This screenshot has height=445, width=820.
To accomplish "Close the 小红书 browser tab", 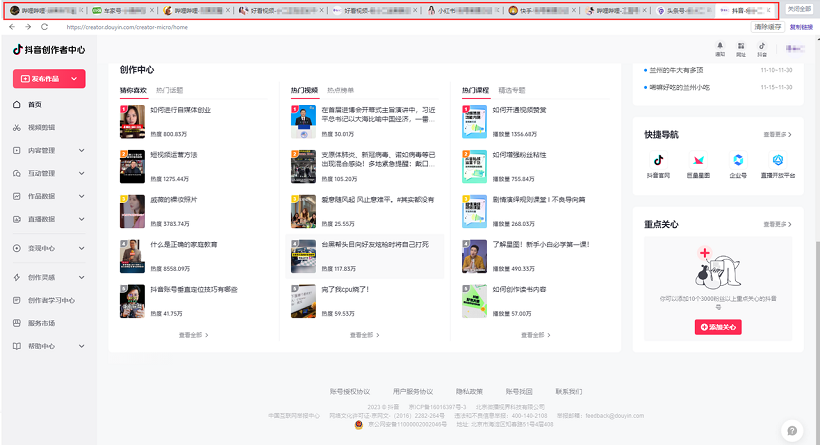I will pos(498,10).
